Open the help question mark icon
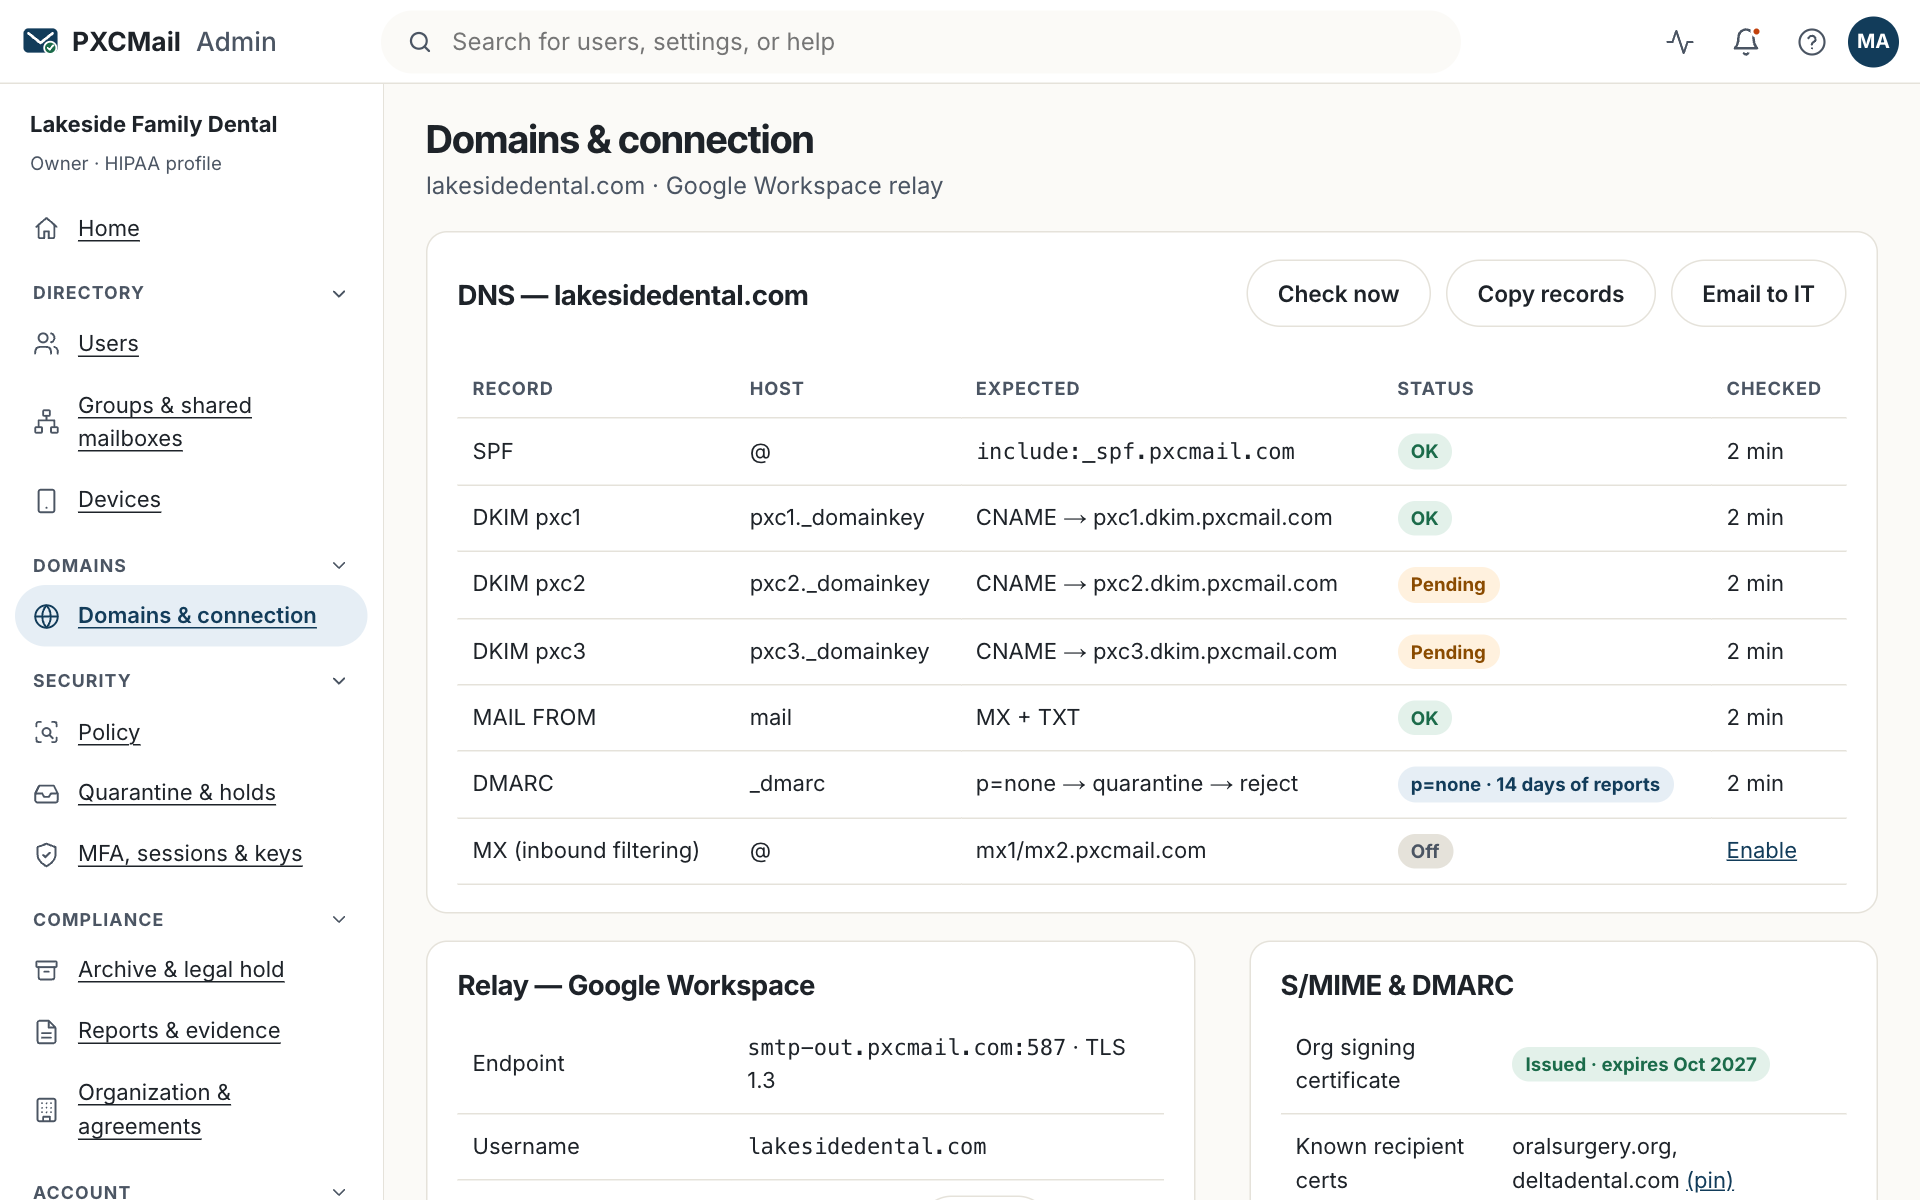 (x=1811, y=41)
